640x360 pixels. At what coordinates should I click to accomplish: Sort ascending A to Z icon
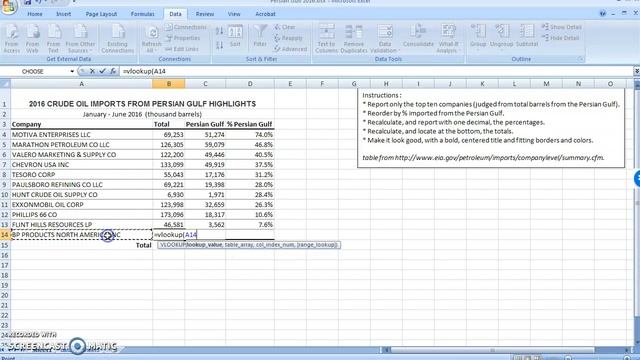click(220, 31)
